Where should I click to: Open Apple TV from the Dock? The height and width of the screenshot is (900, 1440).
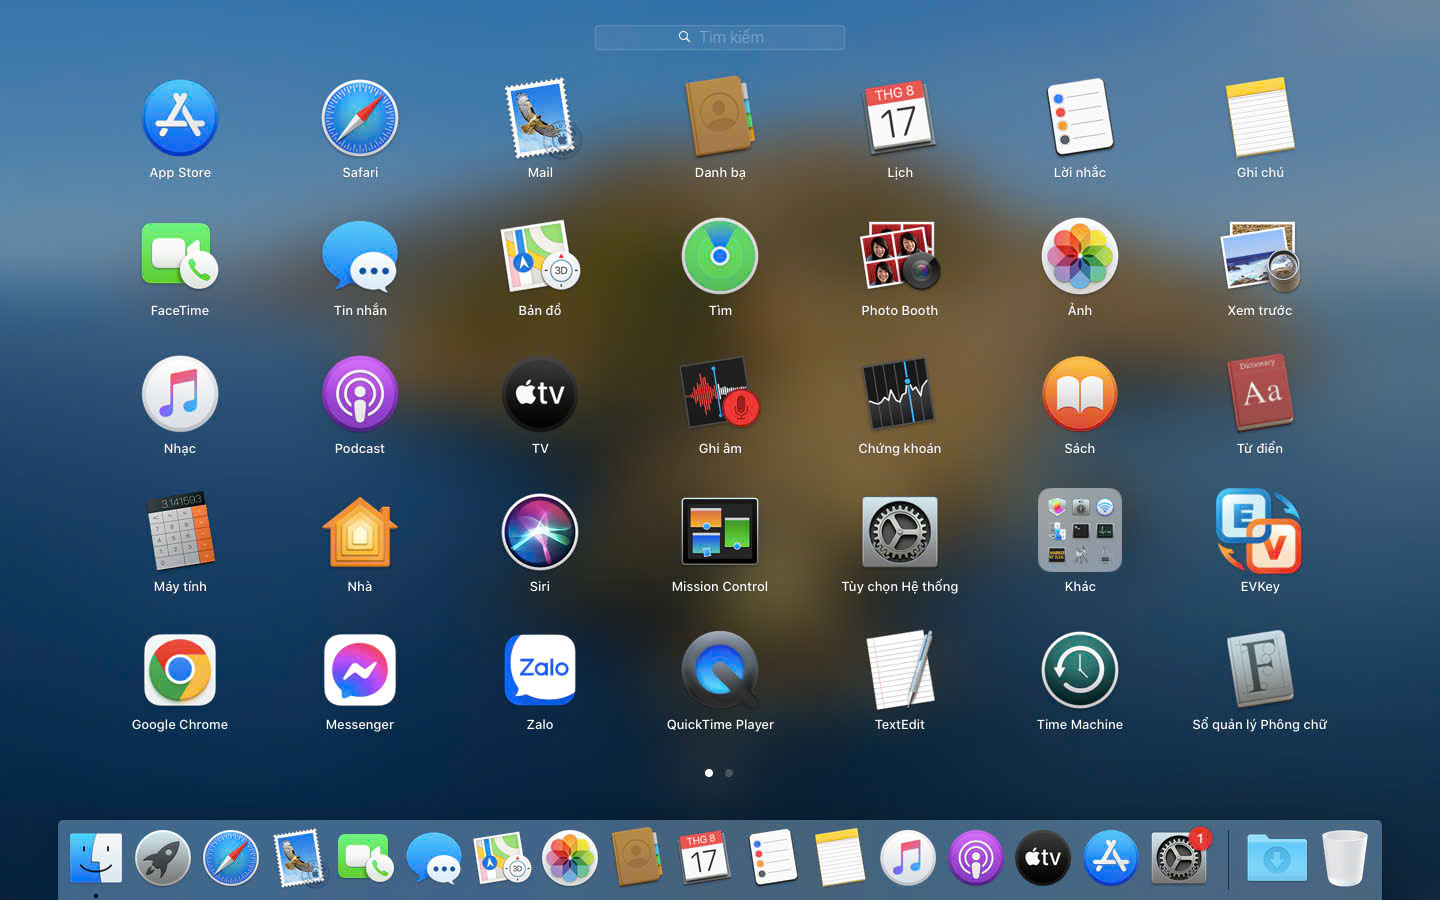tap(1043, 858)
